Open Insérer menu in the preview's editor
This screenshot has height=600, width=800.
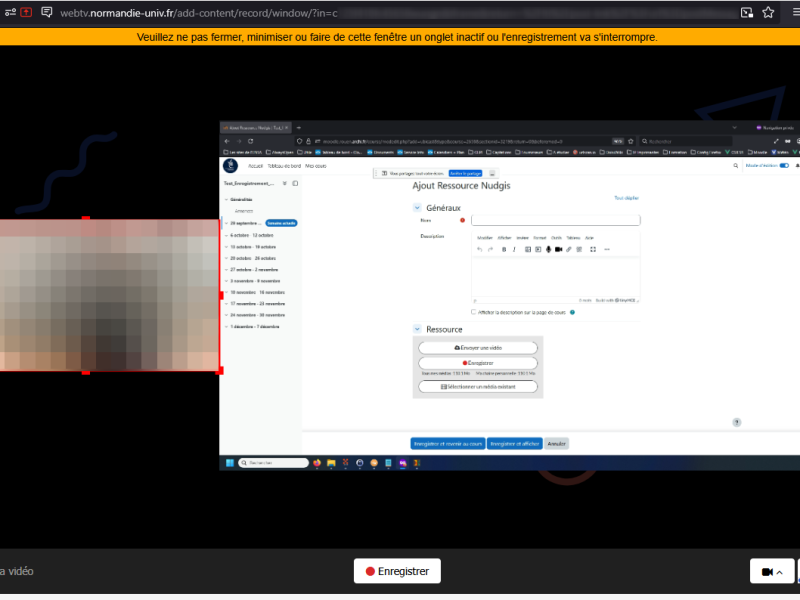coord(522,238)
